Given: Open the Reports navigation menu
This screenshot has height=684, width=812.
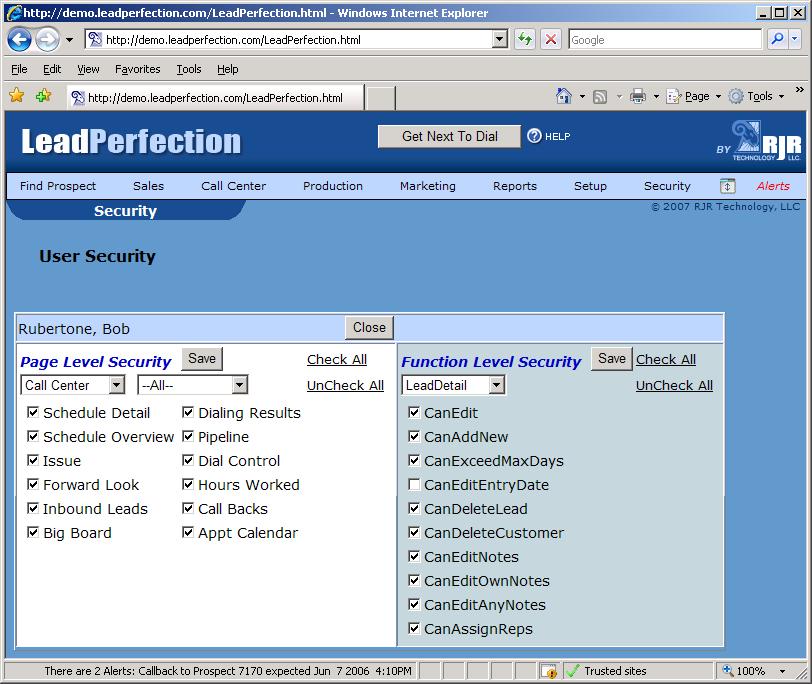Looking at the screenshot, I should (515, 186).
